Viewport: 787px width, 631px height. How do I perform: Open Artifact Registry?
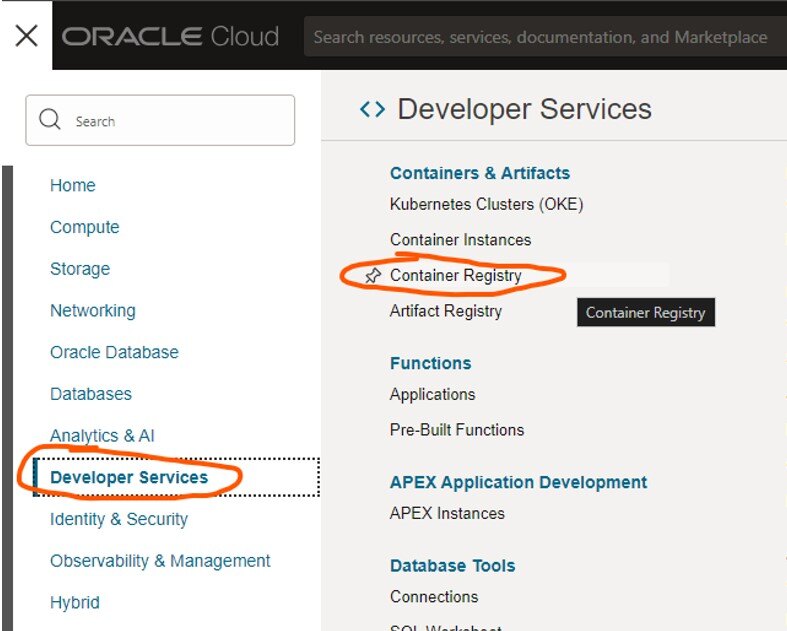[446, 311]
